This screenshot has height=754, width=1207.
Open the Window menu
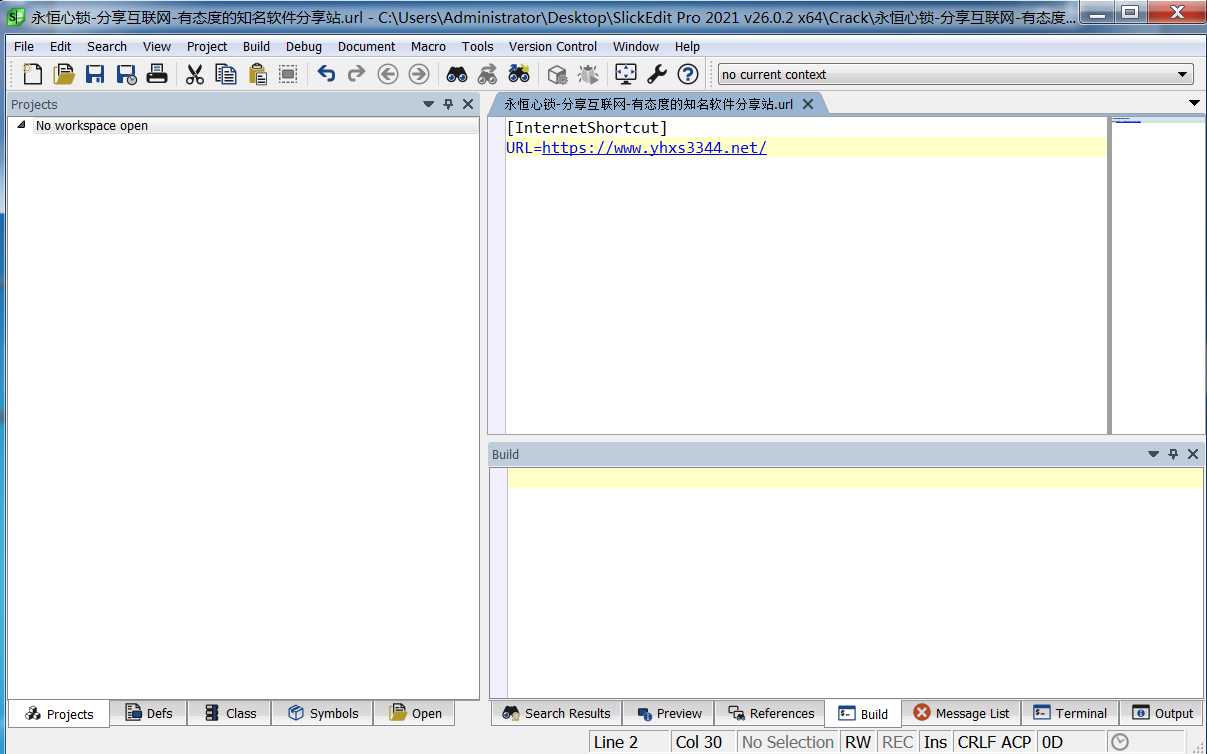pyautogui.click(x=636, y=46)
